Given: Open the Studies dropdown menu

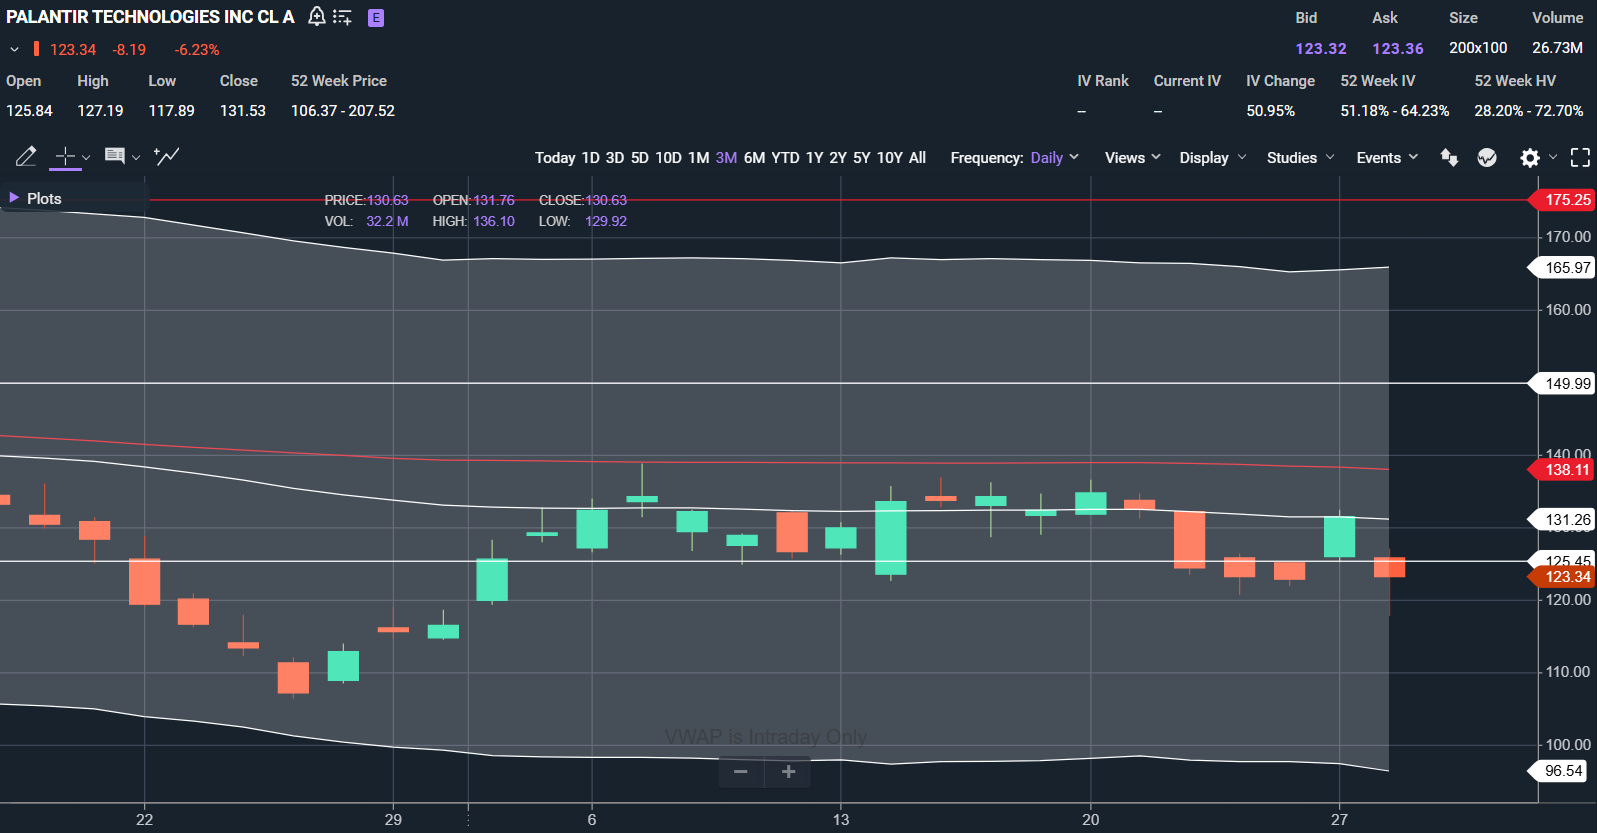Looking at the screenshot, I should click(x=1301, y=158).
